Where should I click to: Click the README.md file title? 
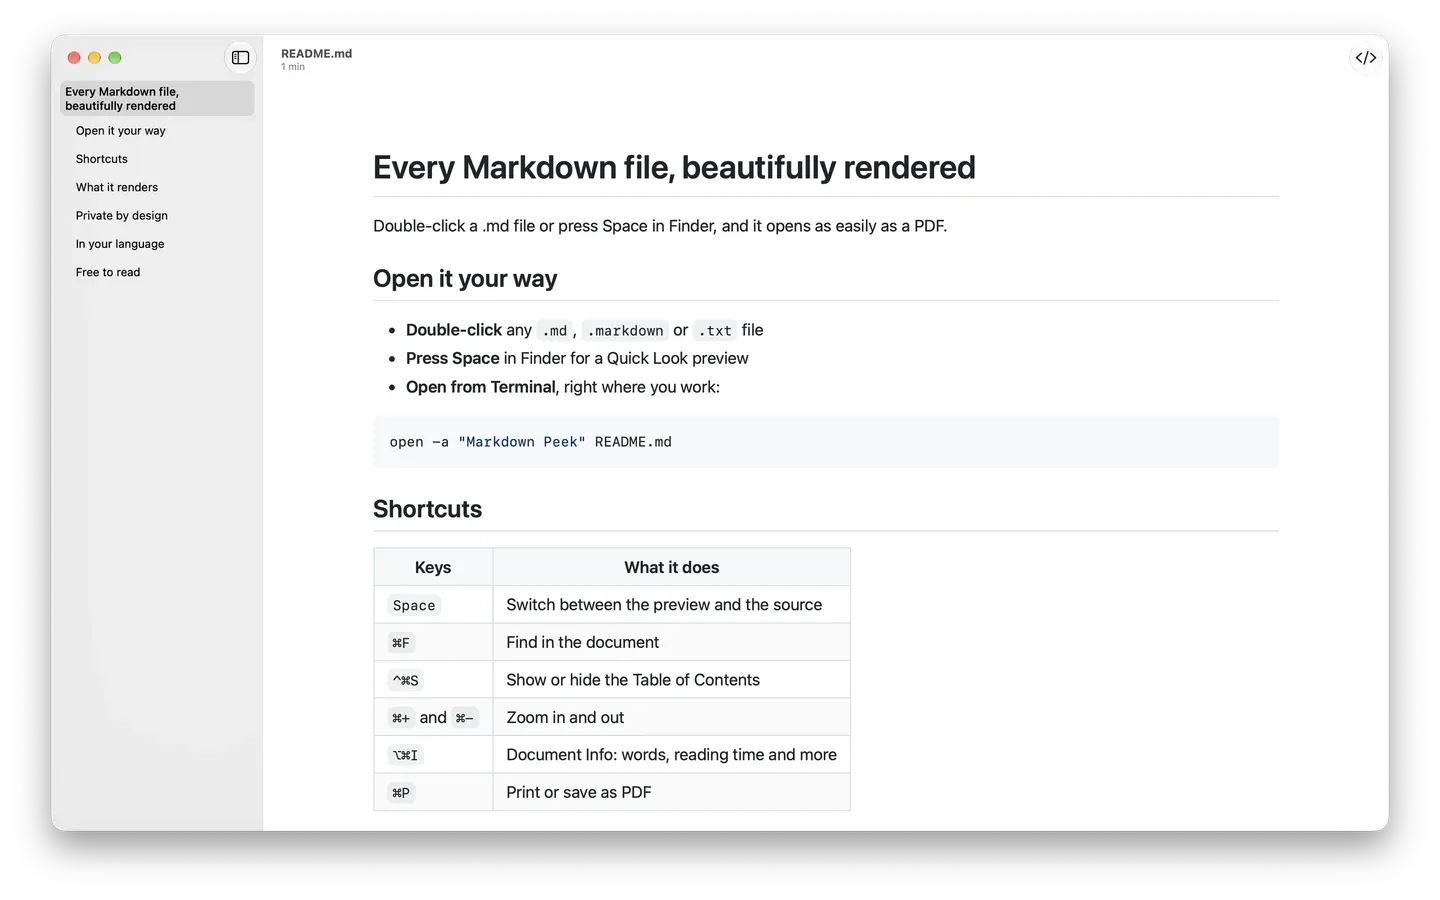pos(316,54)
